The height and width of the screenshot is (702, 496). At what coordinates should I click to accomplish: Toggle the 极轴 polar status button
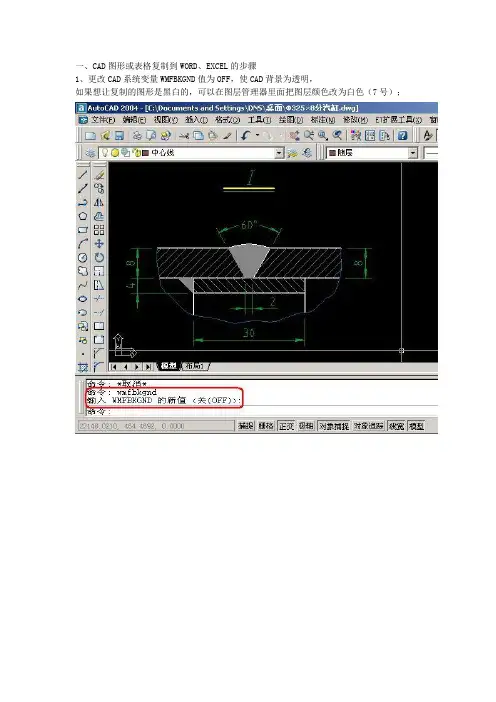tap(306, 426)
